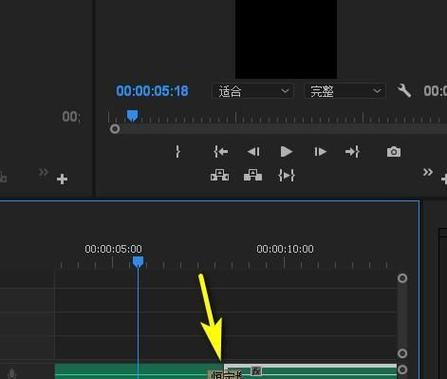Open source monitor button editor plus
The image size is (447, 379).
tap(62, 179)
